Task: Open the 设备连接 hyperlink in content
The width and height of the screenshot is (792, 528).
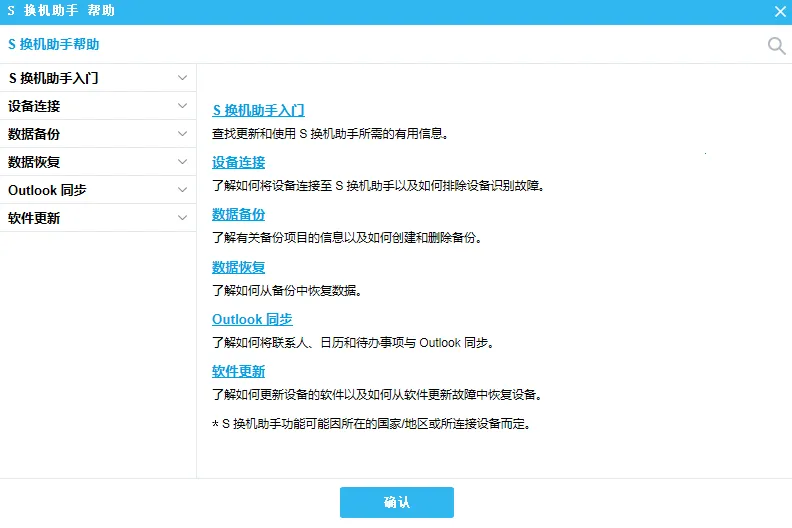Action: (238, 162)
